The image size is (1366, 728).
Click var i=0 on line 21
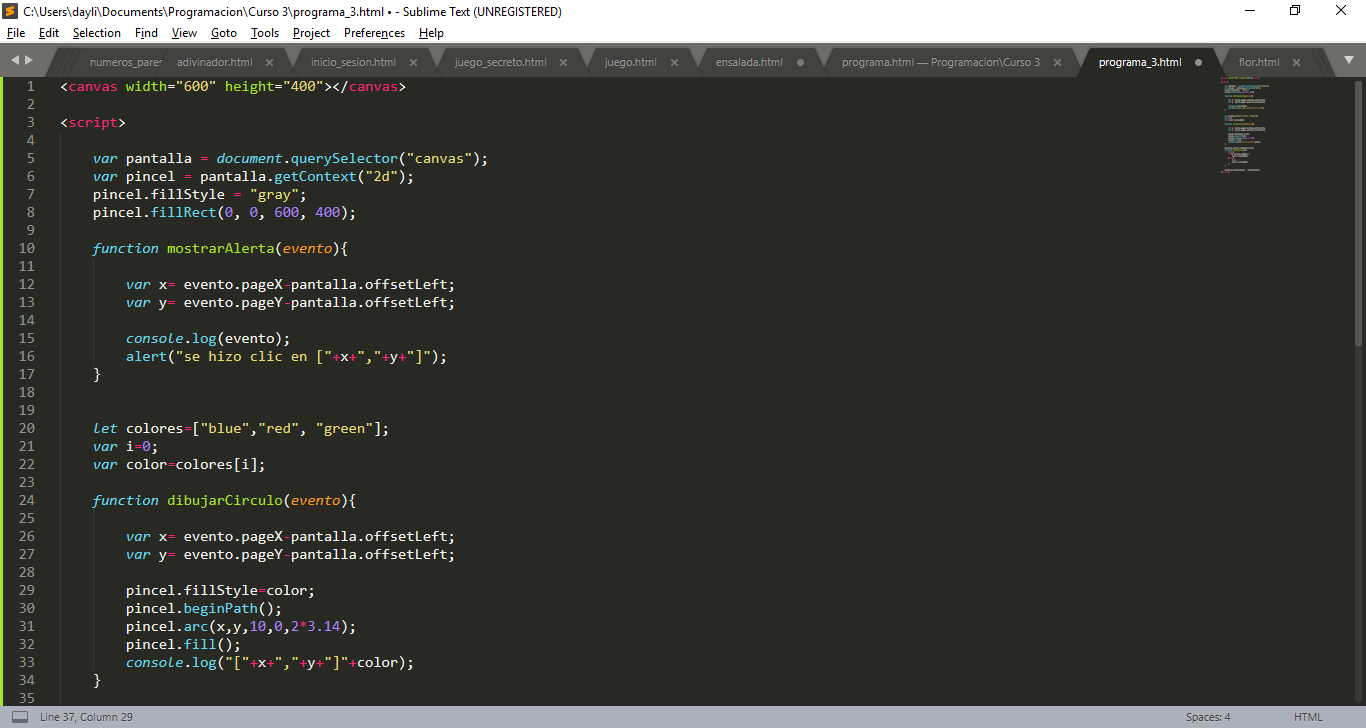tap(126, 446)
